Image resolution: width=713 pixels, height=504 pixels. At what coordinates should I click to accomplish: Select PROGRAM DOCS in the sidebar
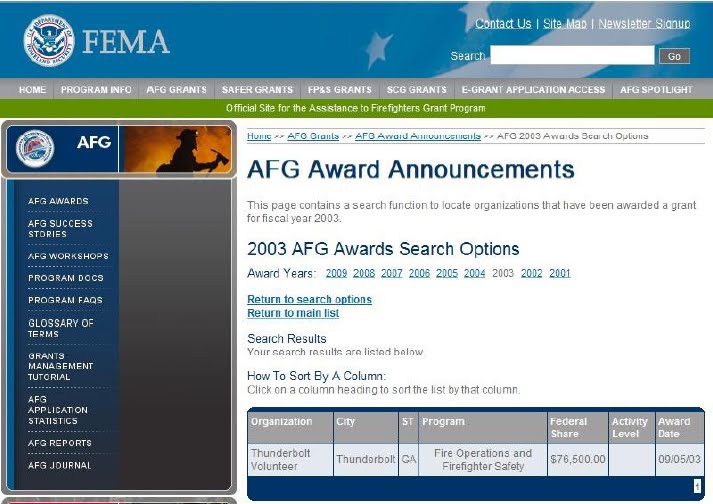(x=65, y=278)
